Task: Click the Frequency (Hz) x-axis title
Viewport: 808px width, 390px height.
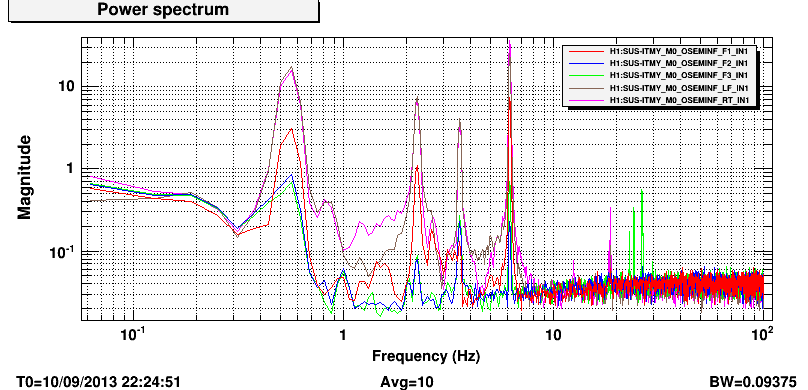Action: (x=426, y=355)
